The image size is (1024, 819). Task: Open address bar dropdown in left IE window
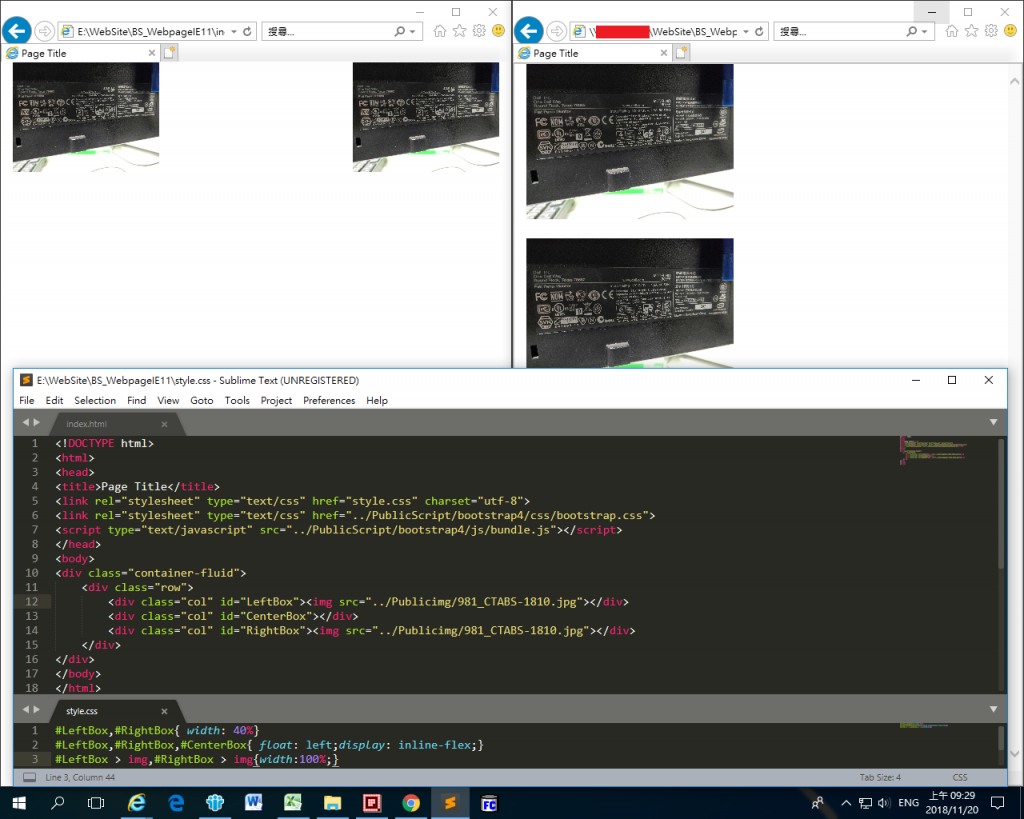(x=234, y=31)
